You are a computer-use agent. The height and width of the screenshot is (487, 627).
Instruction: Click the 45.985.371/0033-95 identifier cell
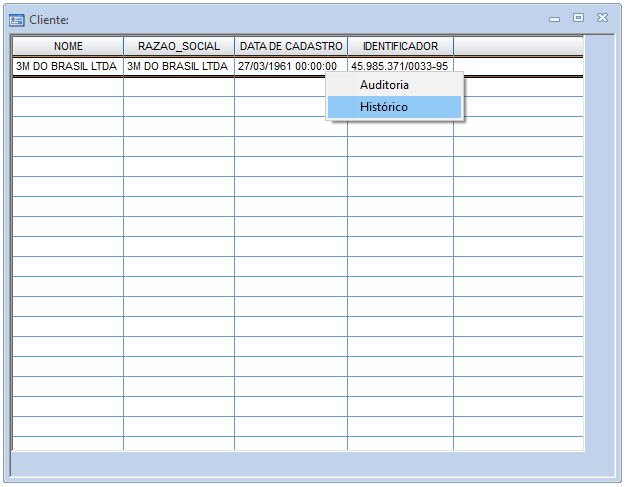coord(399,65)
